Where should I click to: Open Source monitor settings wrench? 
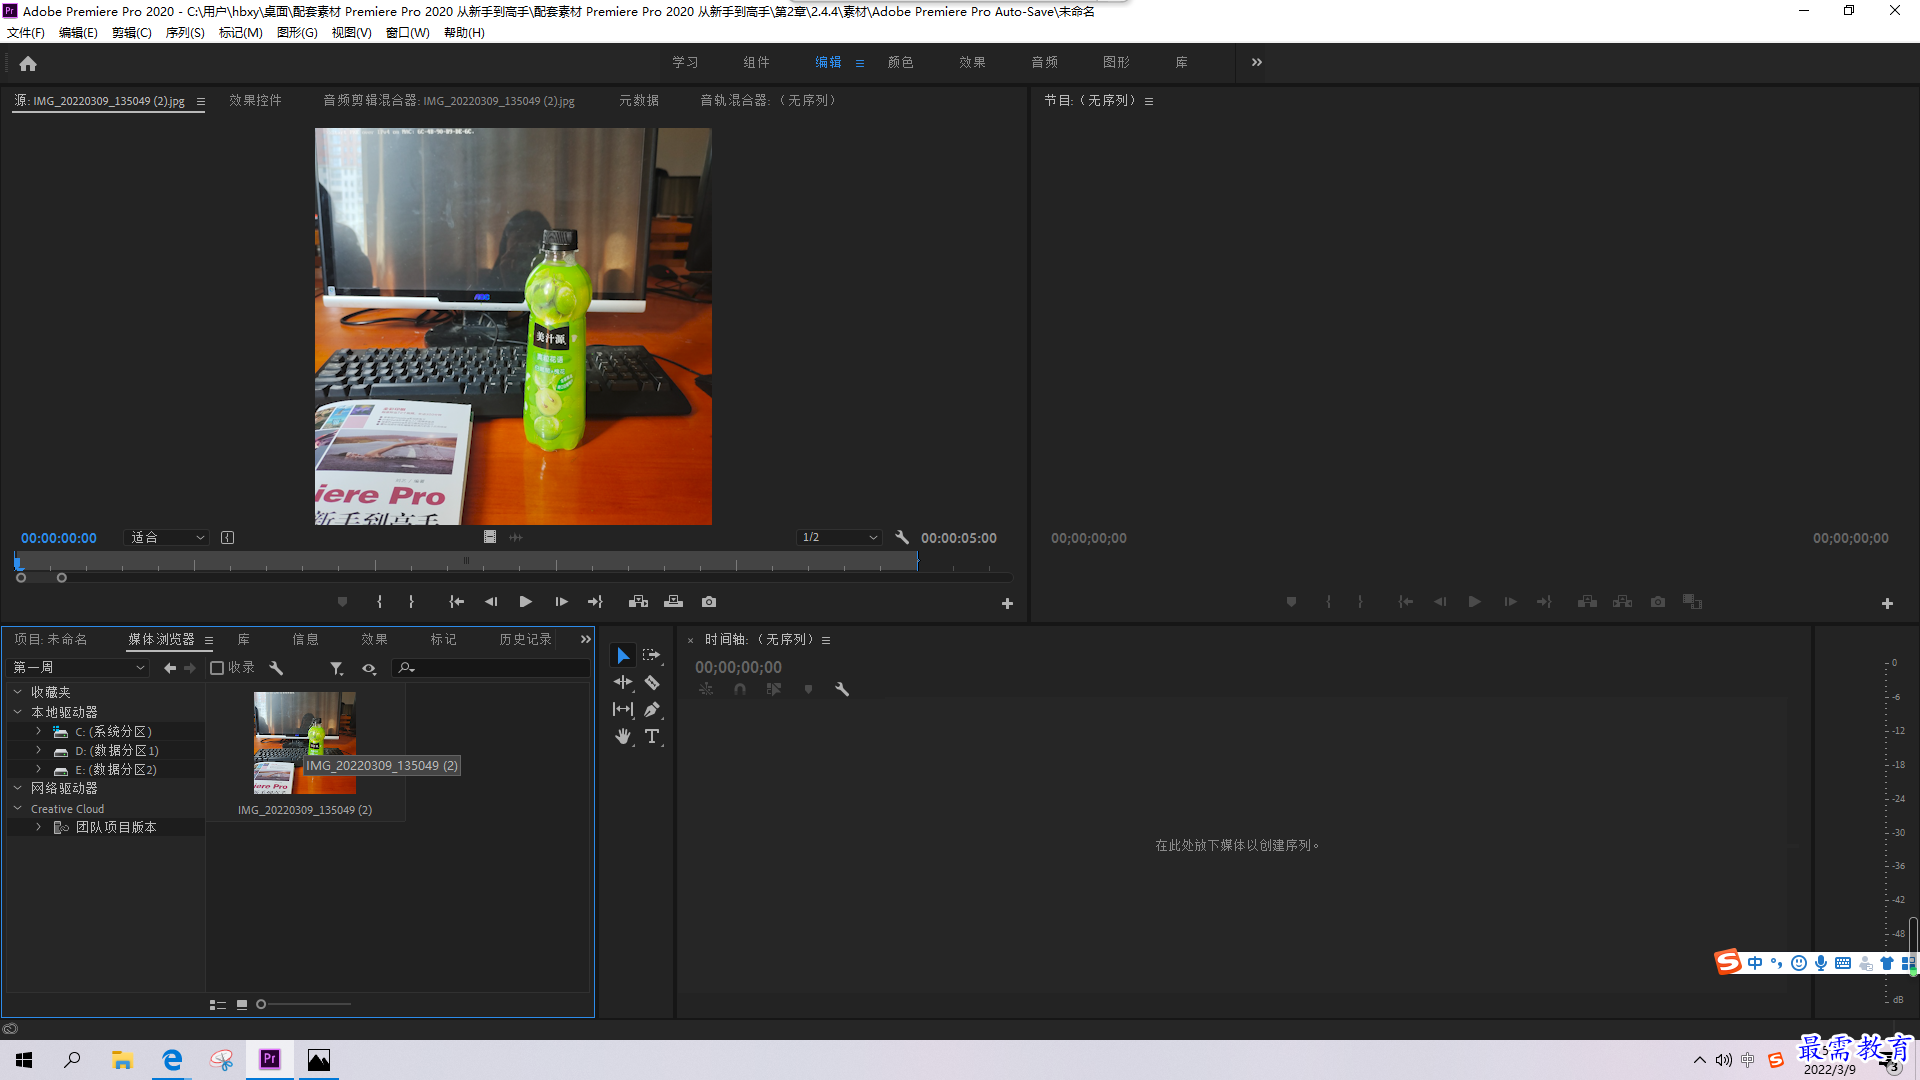click(902, 537)
